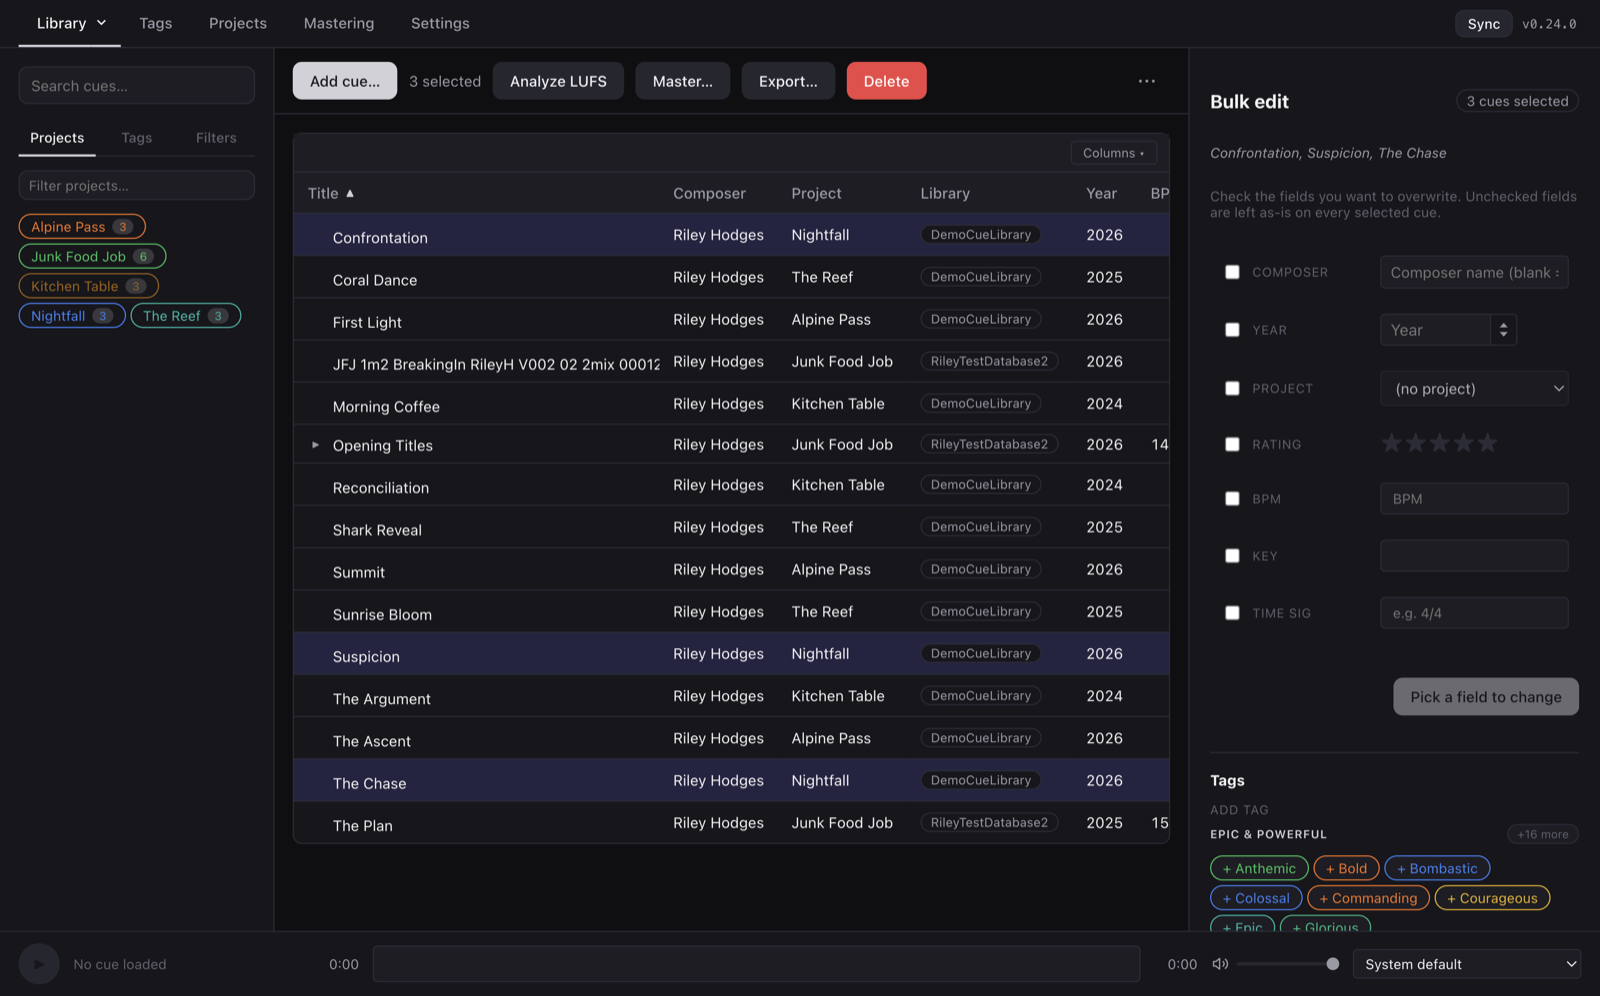Add the Bombastic tag

[1437, 868]
